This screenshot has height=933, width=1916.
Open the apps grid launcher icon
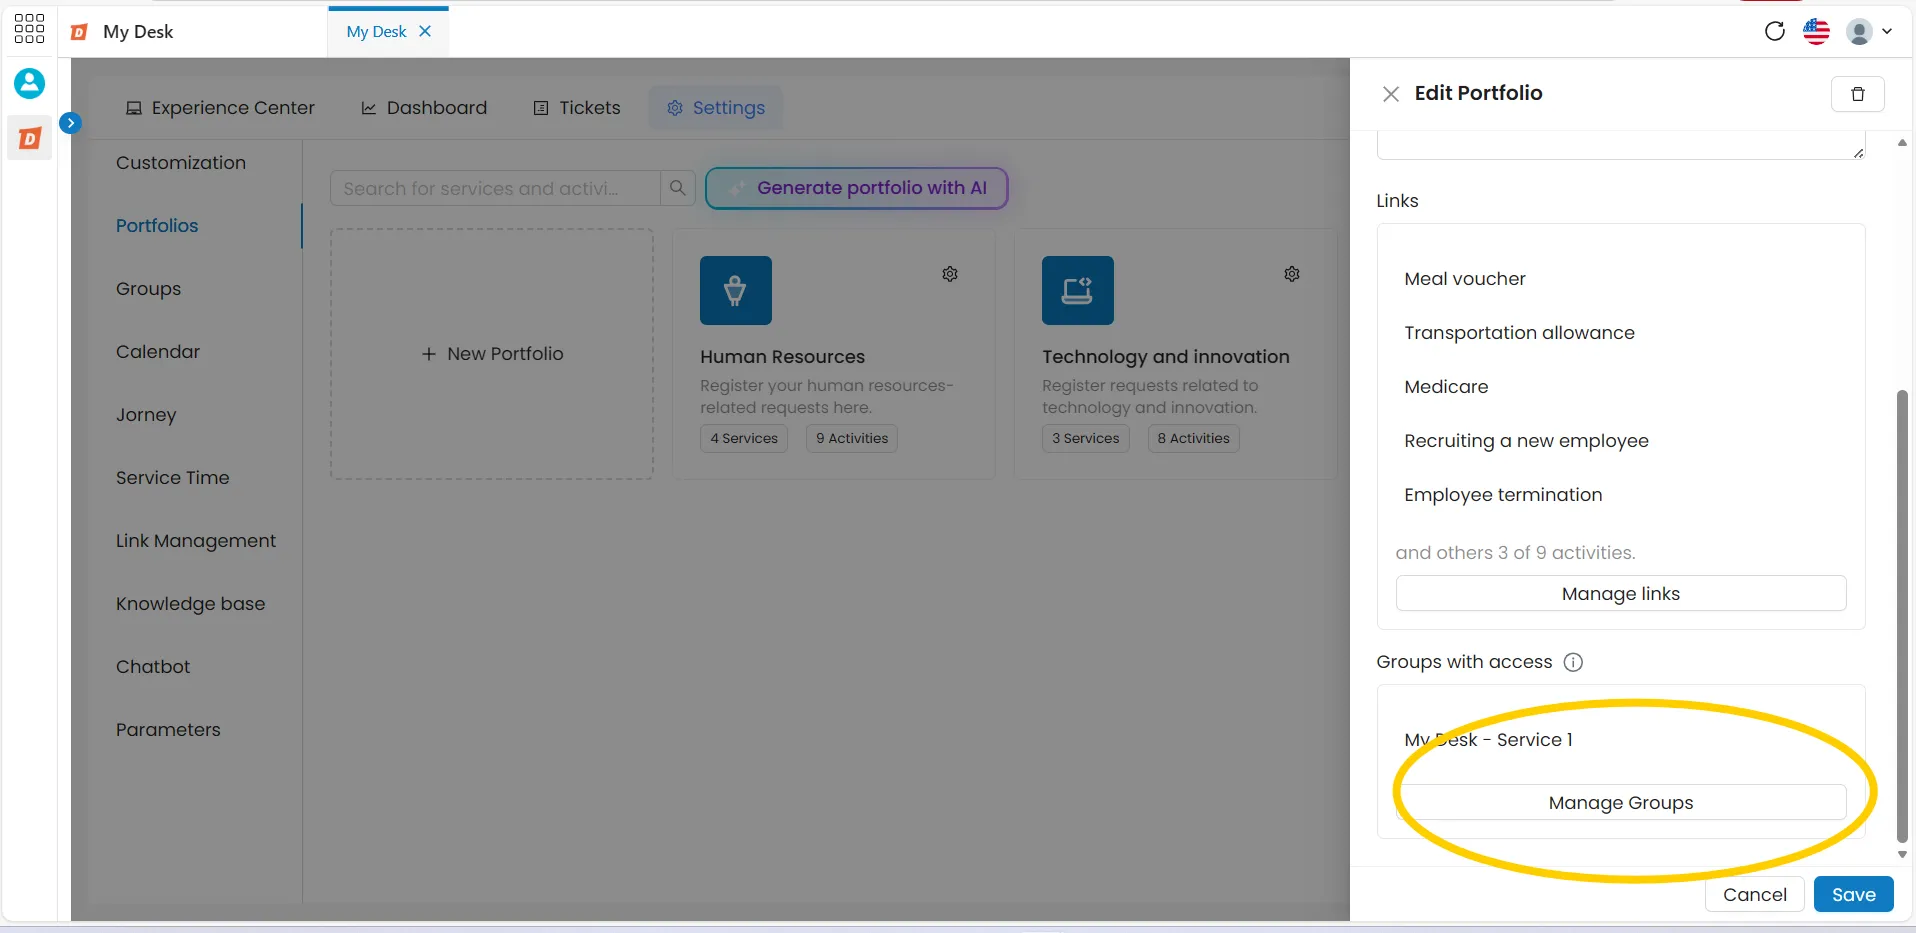[x=29, y=29]
